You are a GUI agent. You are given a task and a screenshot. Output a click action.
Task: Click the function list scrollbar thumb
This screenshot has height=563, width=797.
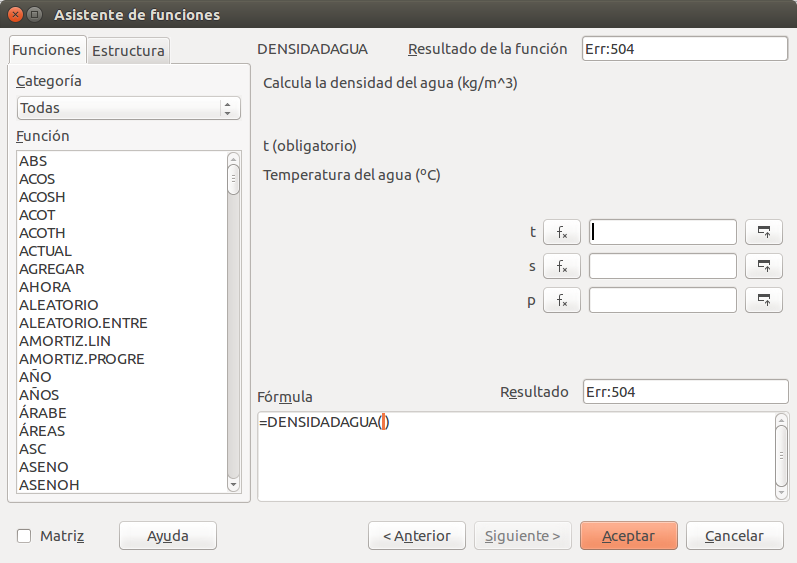(x=233, y=179)
